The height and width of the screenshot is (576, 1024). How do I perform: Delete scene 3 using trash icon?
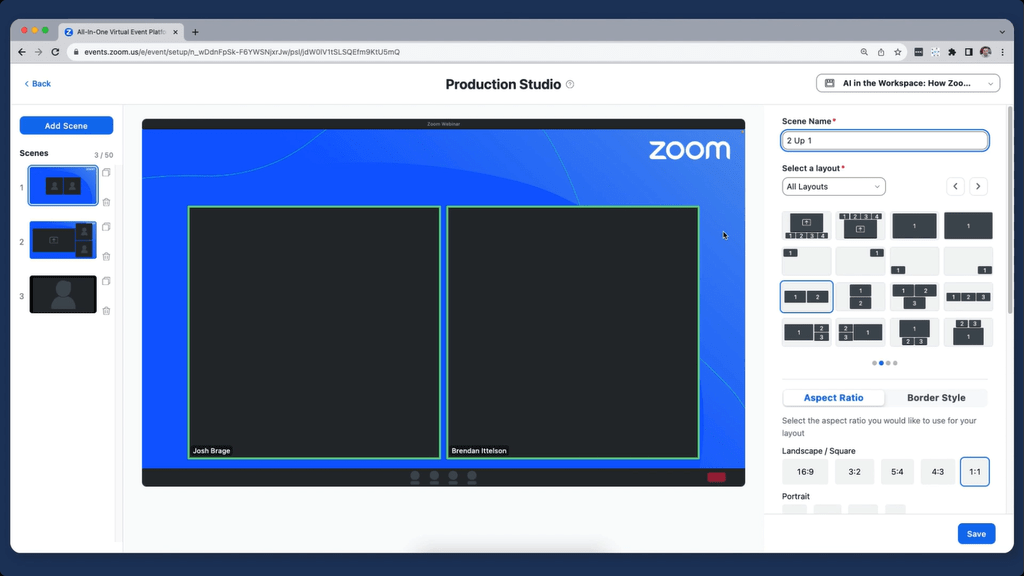click(x=106, y=310)
